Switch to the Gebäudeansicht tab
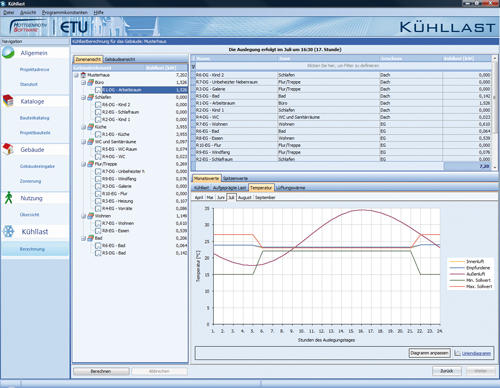Viewport: 500px width, 388px height. [x=120, y=59]
